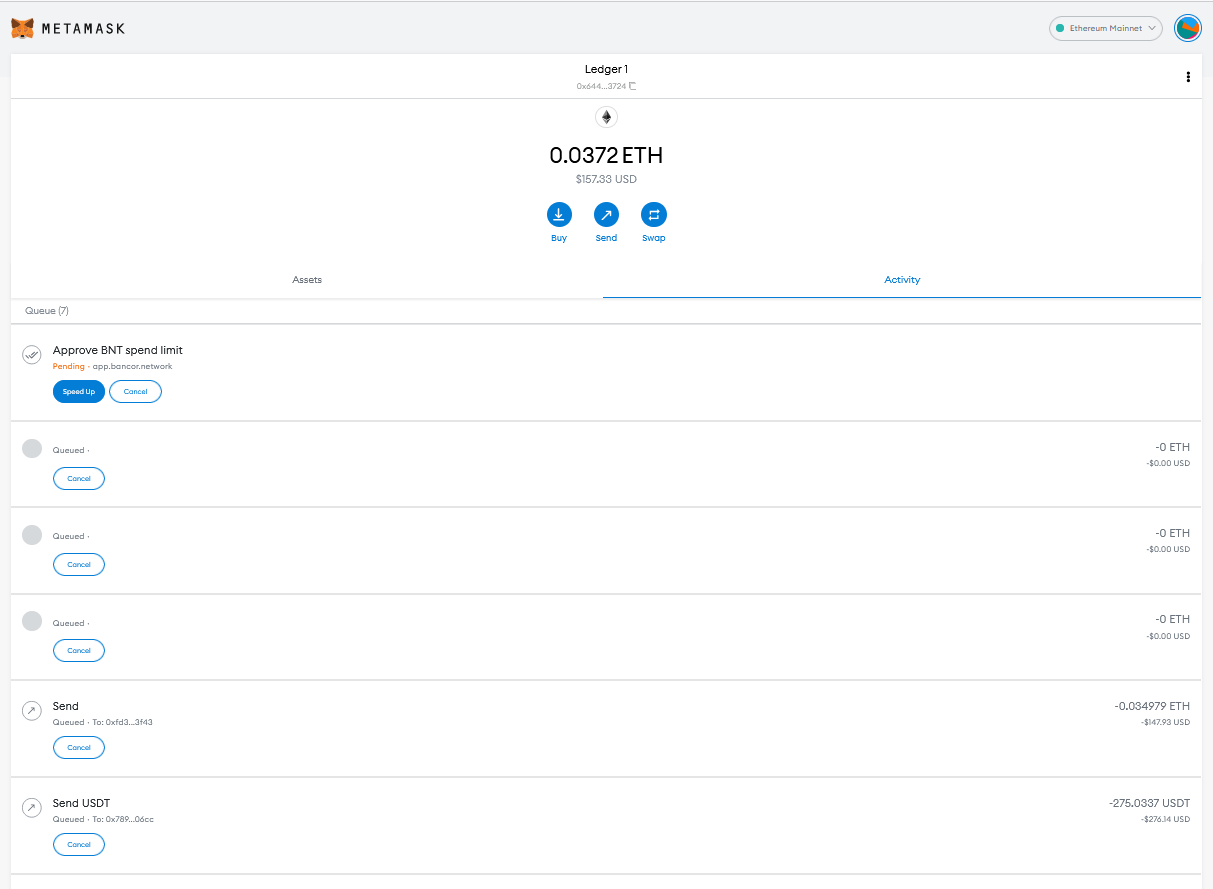Click the double-check icon of Approve BNT
This screenshot has height=889, width=1213.
click(32, 354)
